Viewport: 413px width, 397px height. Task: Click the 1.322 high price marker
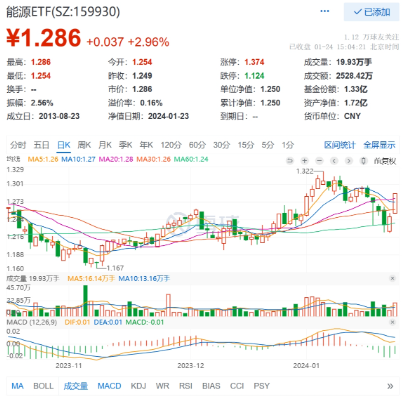click(305, 171)
